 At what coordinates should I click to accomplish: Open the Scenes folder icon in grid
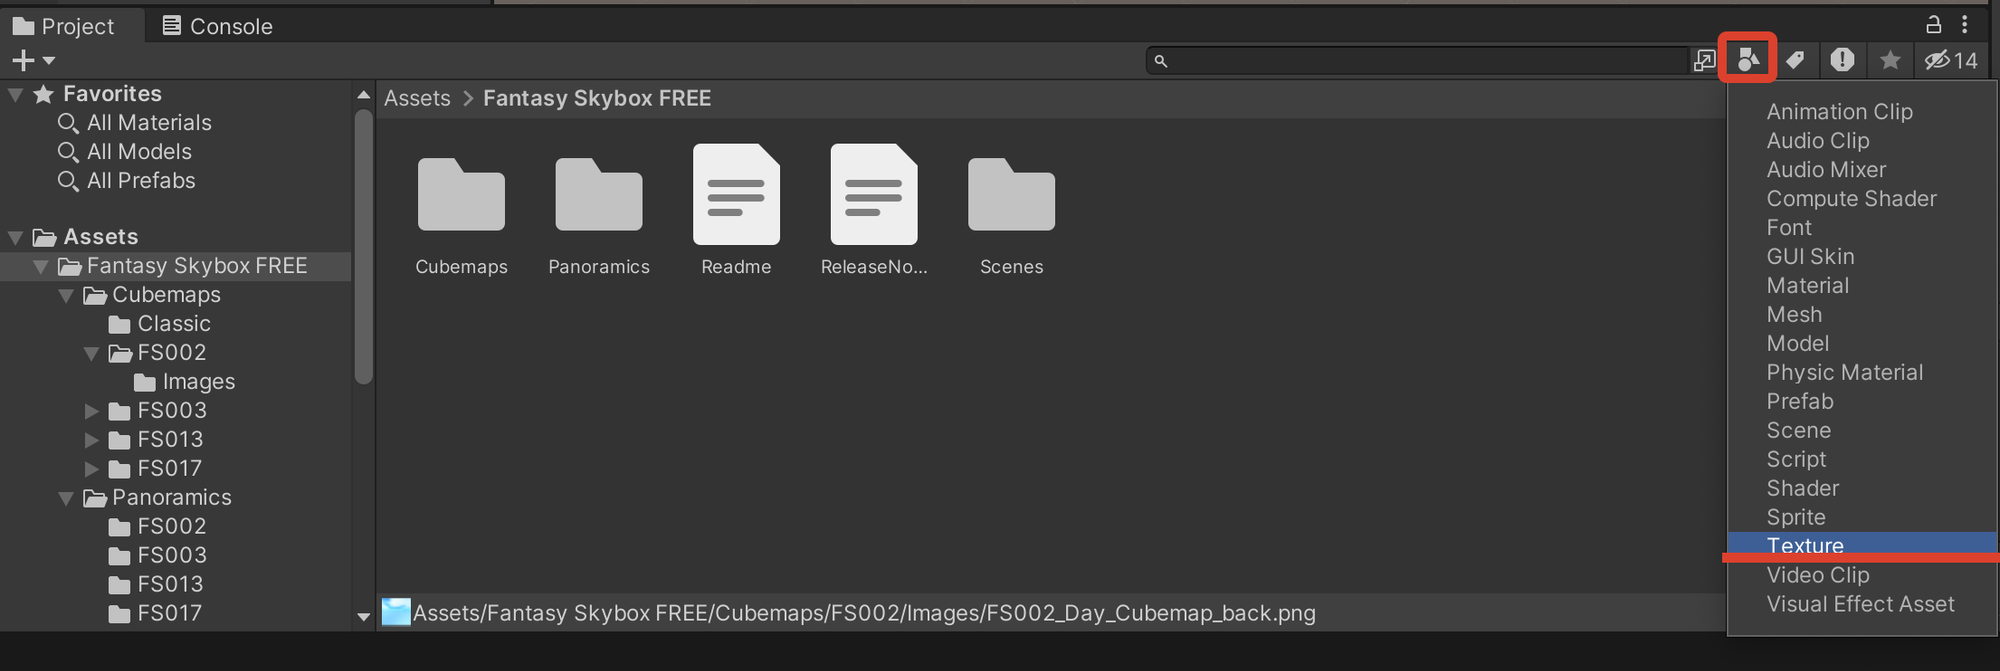(1011, 194)
